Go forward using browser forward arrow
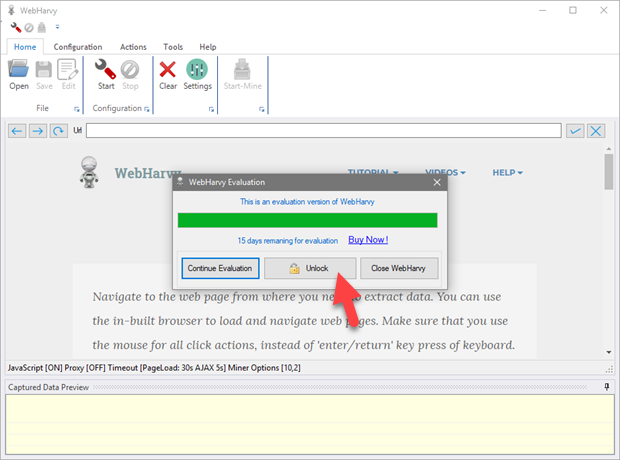The height and width of the screenshot is (460, 620). [x=37, y=131]
